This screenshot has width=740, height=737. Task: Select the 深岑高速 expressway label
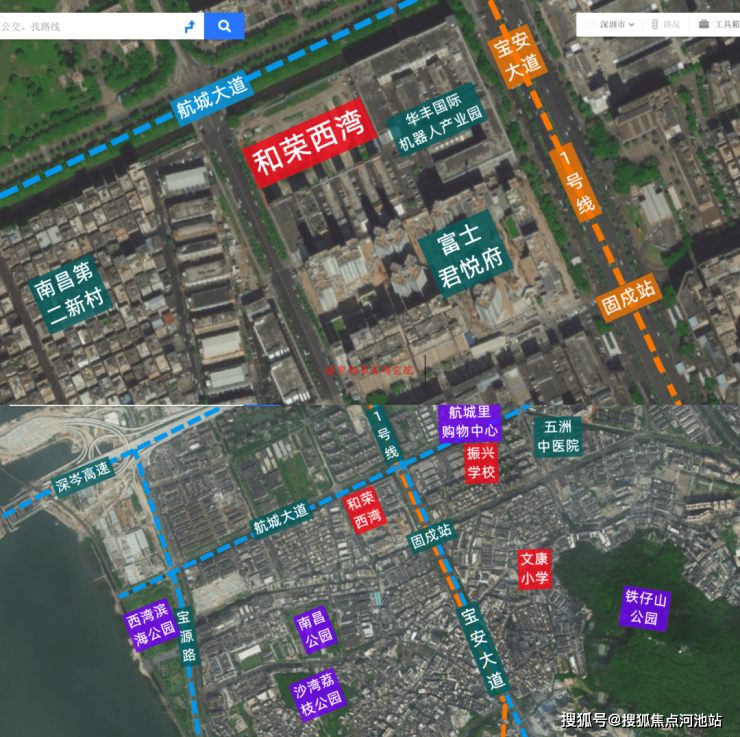[x=83, y=477]
